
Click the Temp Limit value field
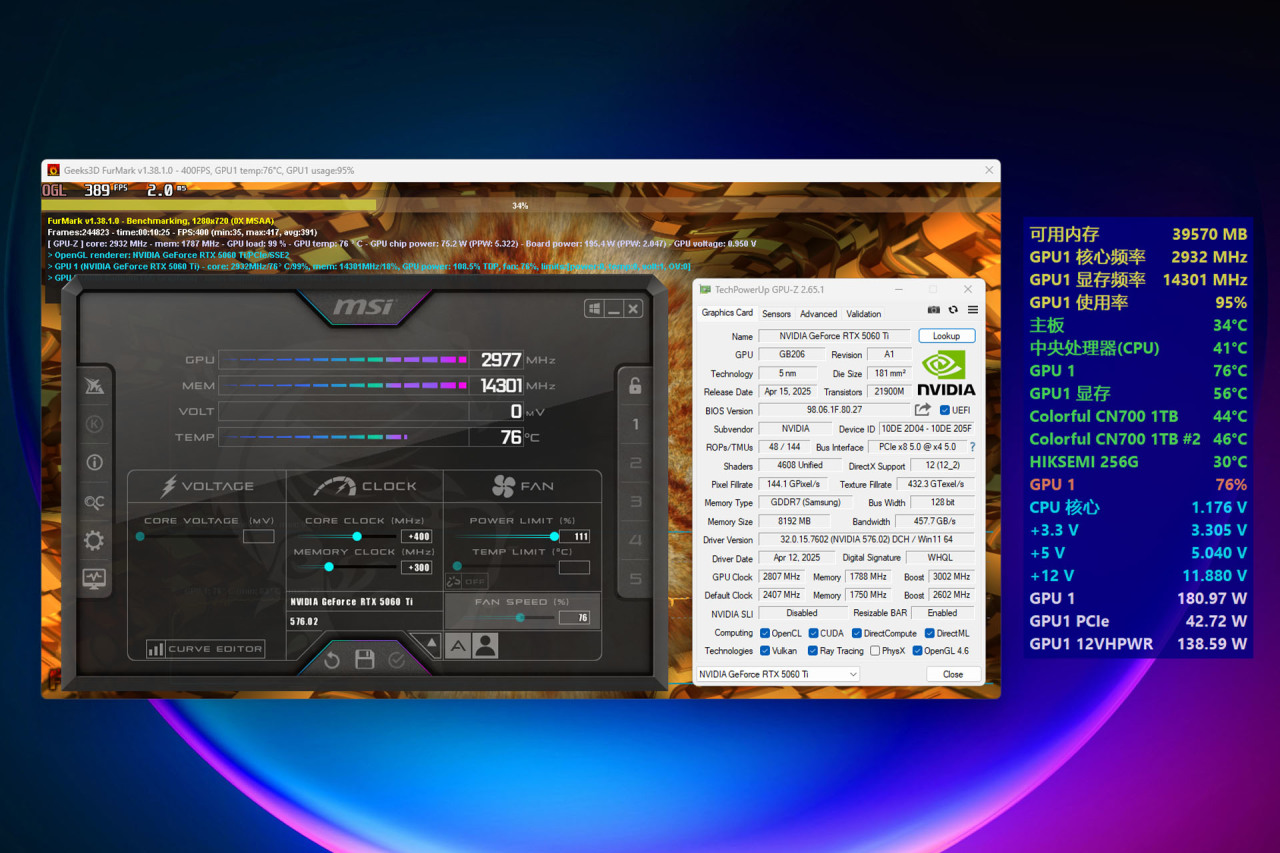tap(574, 568)
